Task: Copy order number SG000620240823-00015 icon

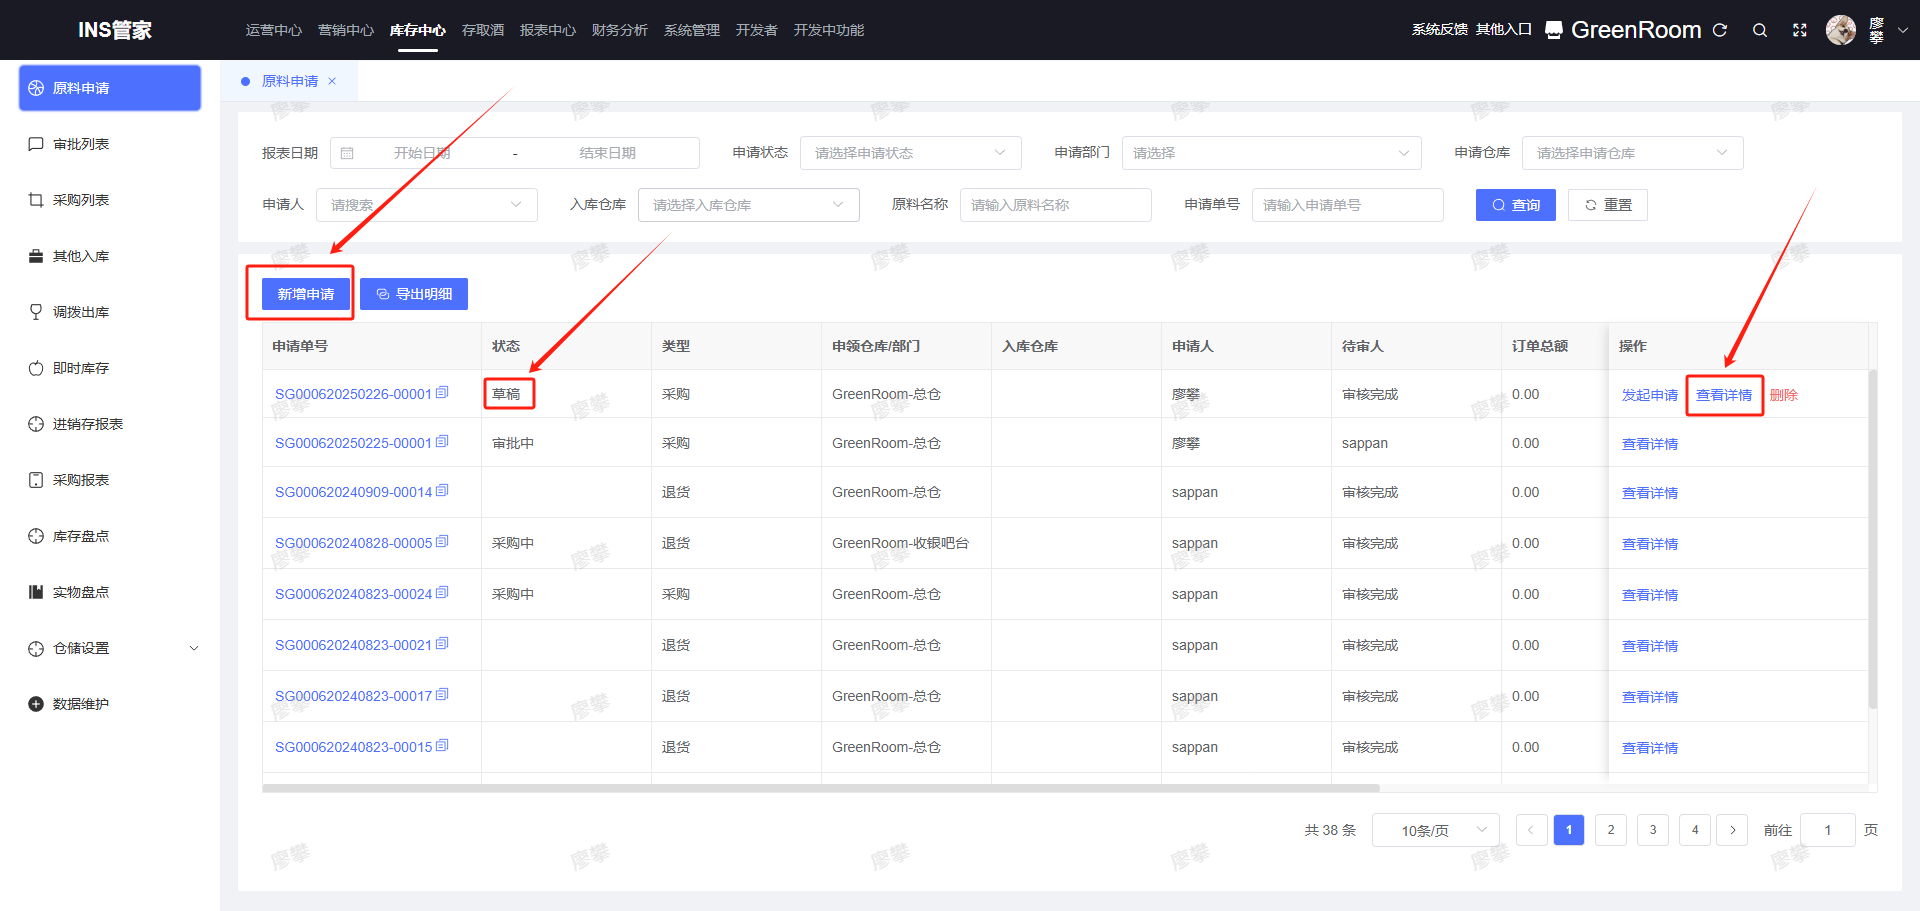Action: tap(442, 746)
